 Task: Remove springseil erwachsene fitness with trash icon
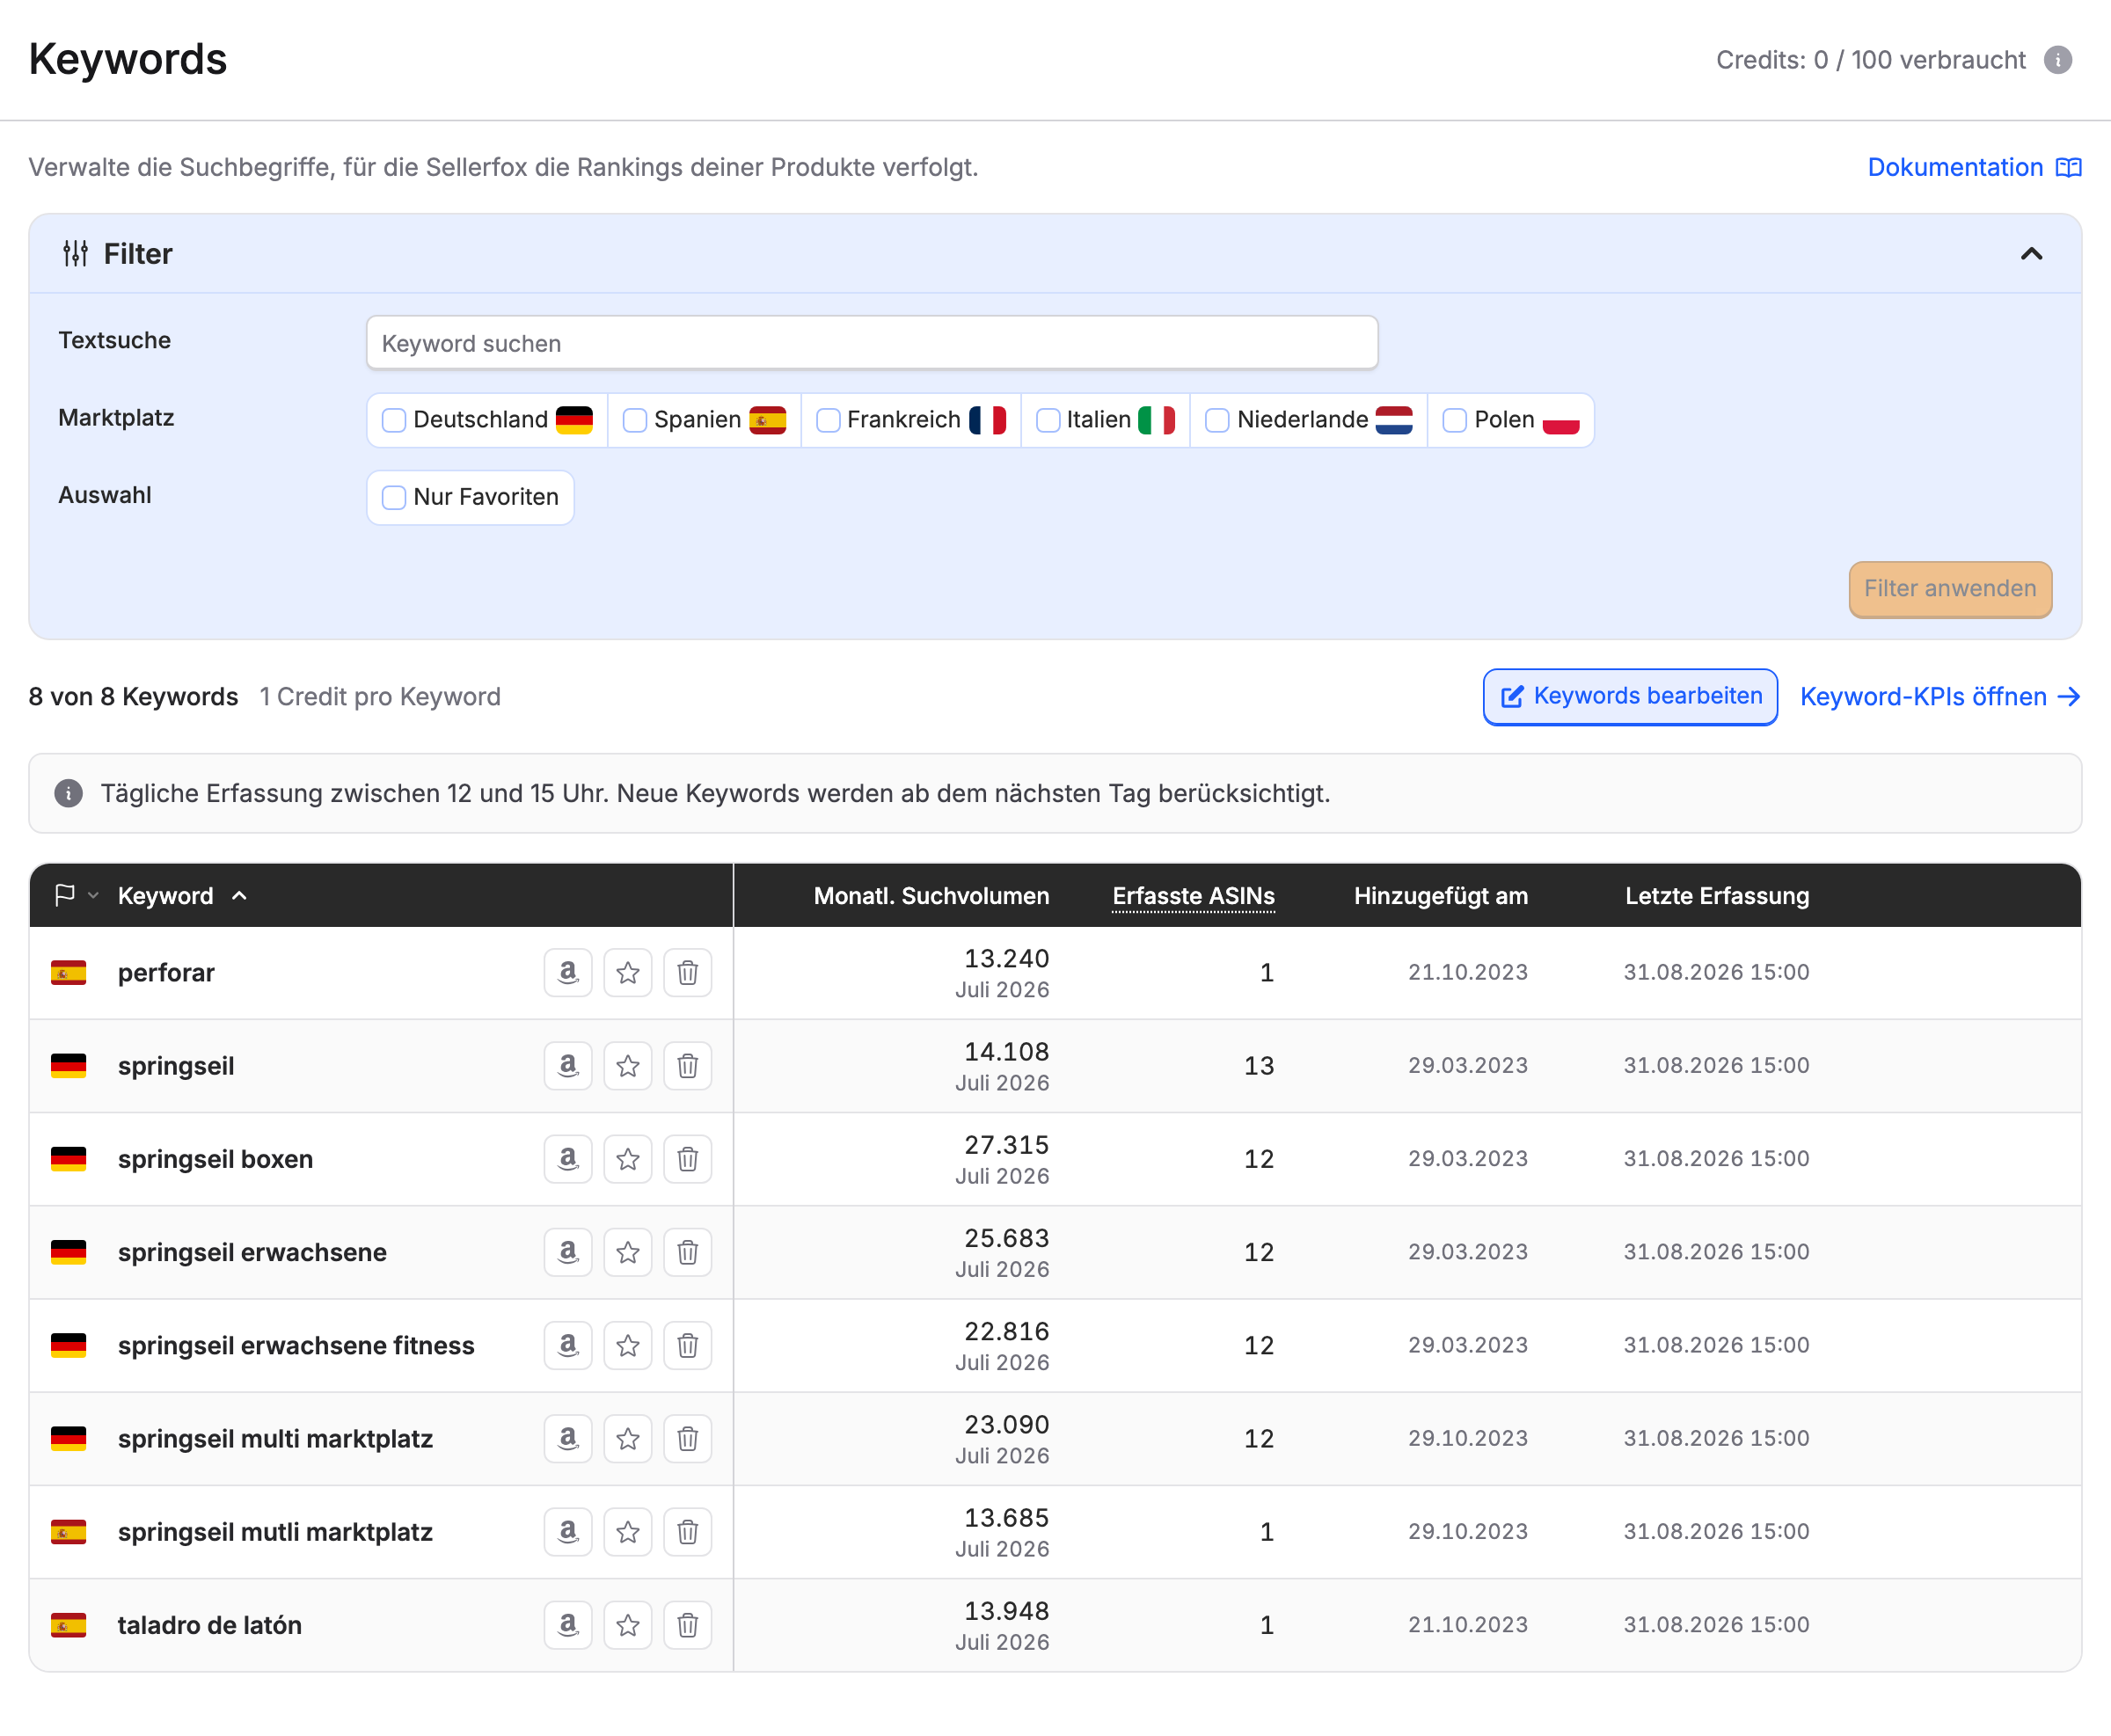tap(688, 1345)
